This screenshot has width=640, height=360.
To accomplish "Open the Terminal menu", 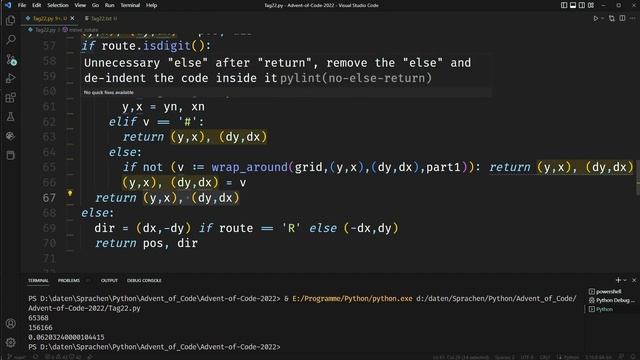I will [130, 5].
